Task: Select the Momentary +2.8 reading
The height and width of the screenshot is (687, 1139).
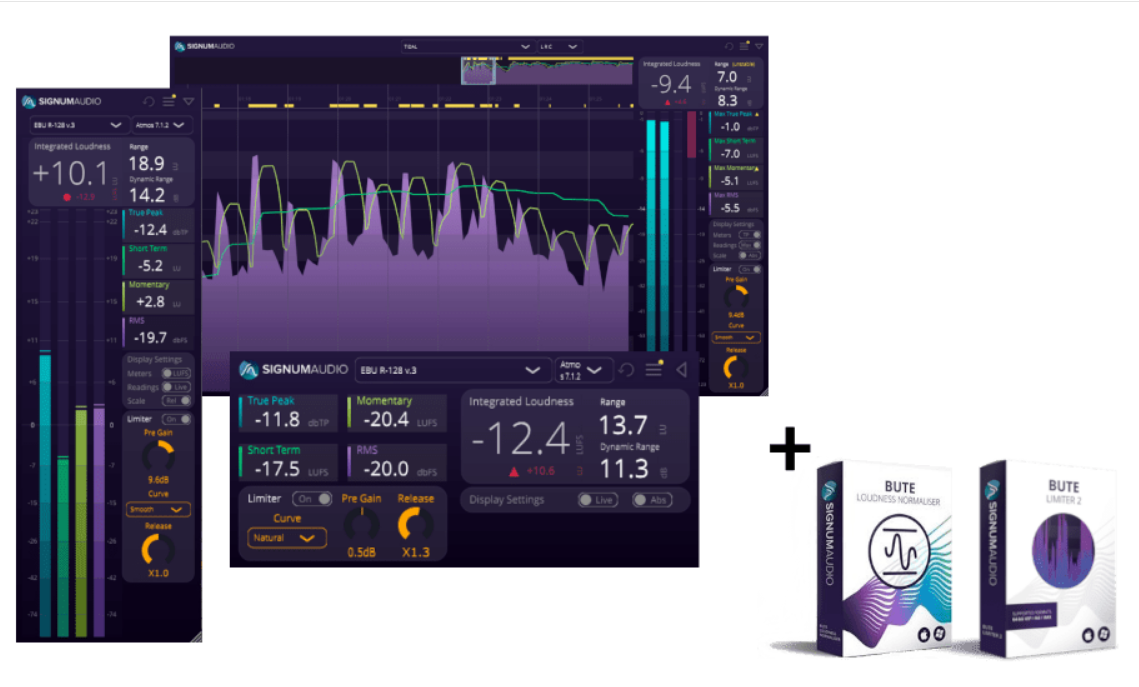Action: [158, 296]
